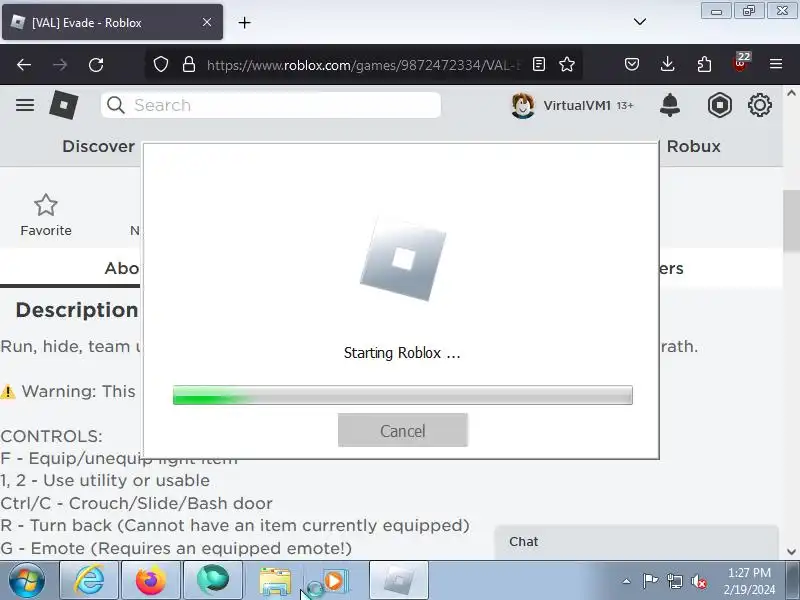
Task: Open the Action Center flag icon
Action: 650,581
